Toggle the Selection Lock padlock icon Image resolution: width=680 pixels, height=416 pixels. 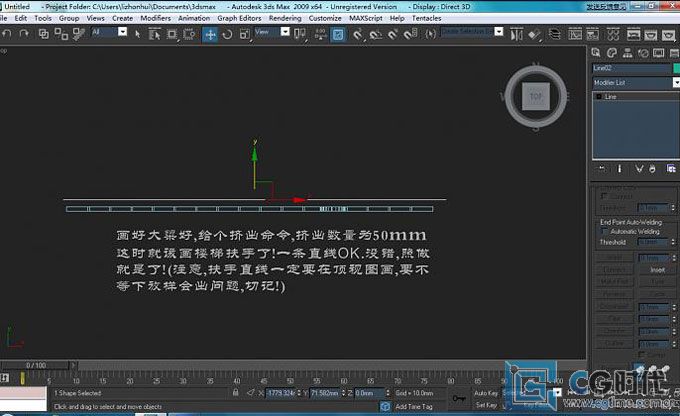[235, 393]
